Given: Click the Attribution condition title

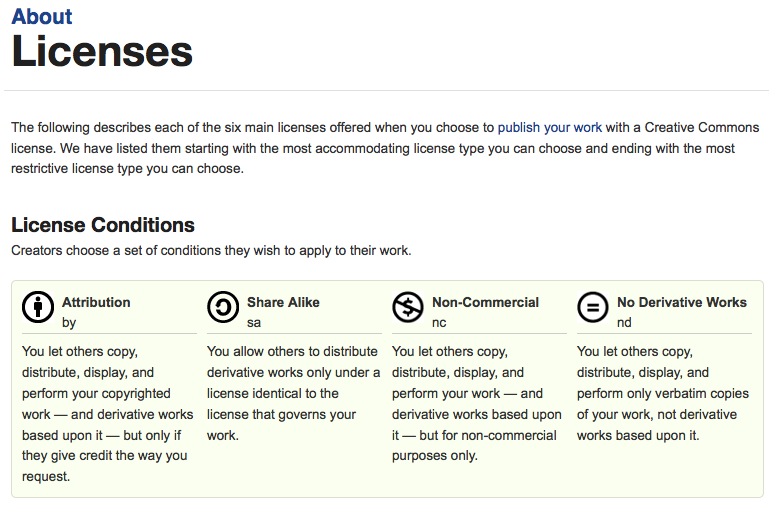Looking at the screenshot, I should tap(96, 302).
